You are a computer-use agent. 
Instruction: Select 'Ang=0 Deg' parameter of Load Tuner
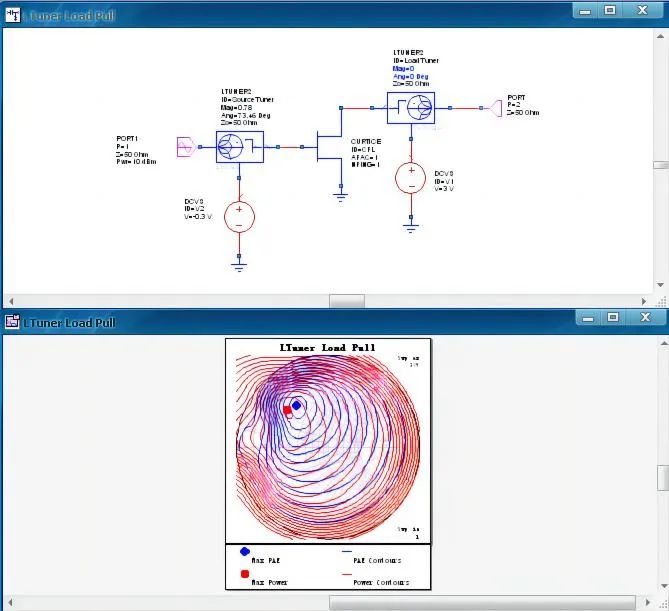coord(410,76)
